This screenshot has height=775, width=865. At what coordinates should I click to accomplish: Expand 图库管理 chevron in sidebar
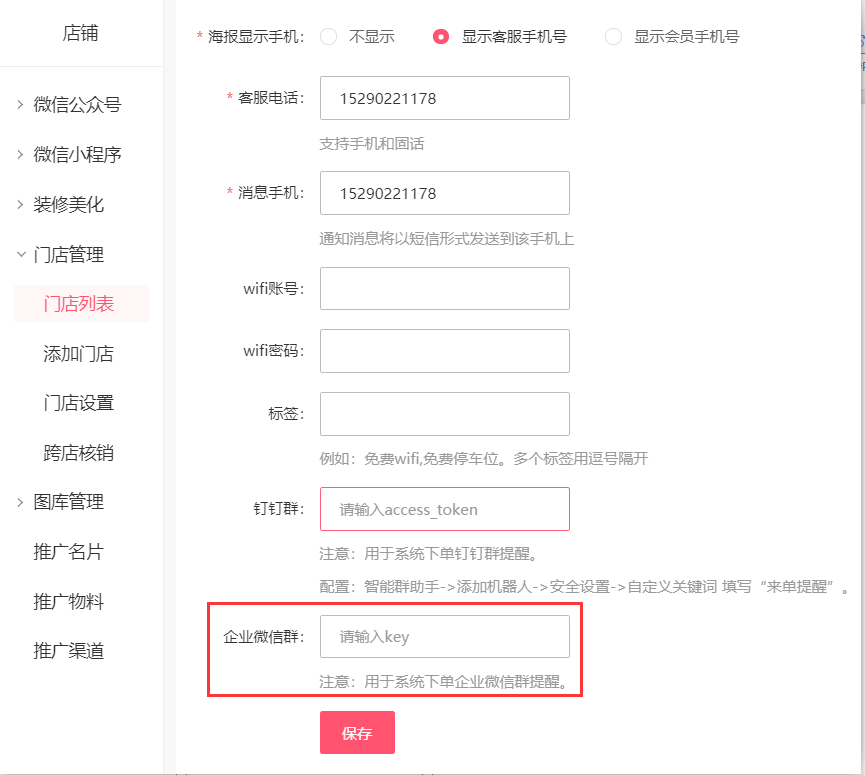click(x=20, y=502)
